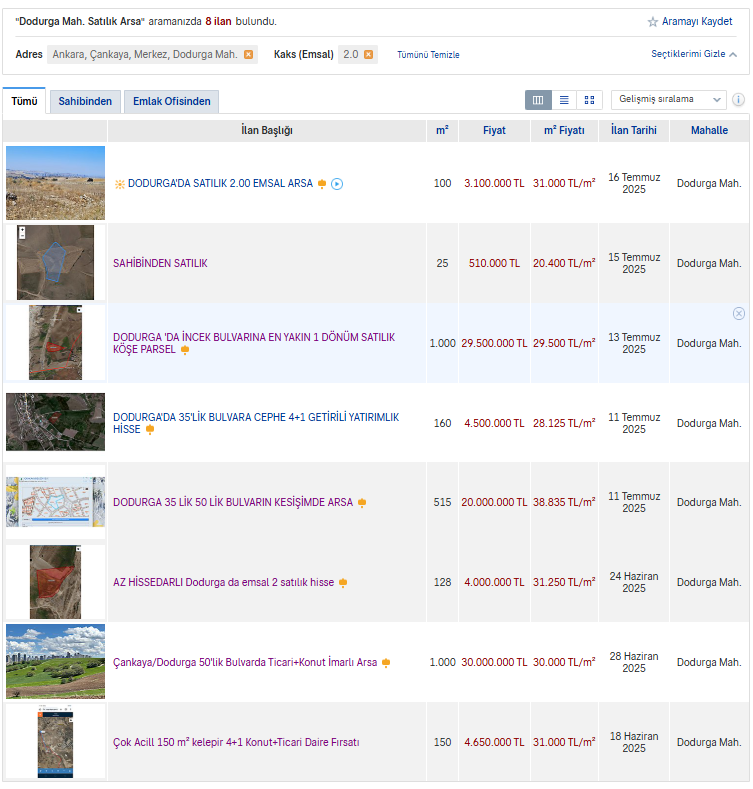
Task: Open the Gelişmiş sıralama dropdown
Action: 668,100
